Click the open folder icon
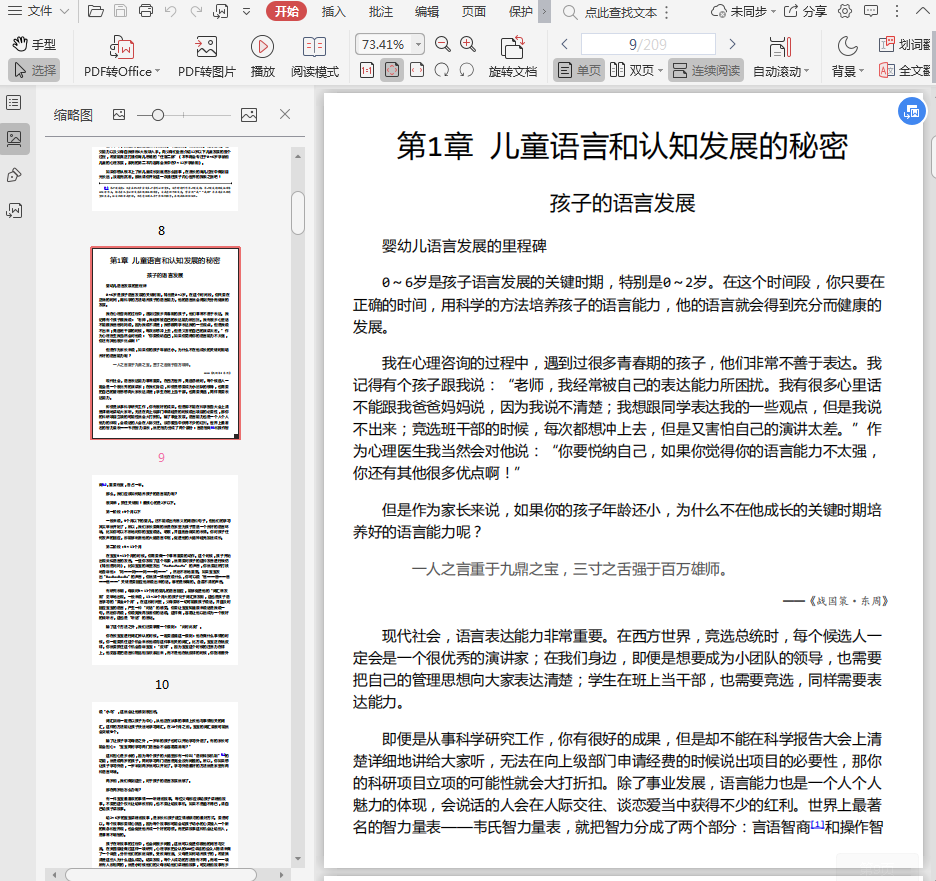The height and width of the screenshot is (881, 936). coord(96,11)
